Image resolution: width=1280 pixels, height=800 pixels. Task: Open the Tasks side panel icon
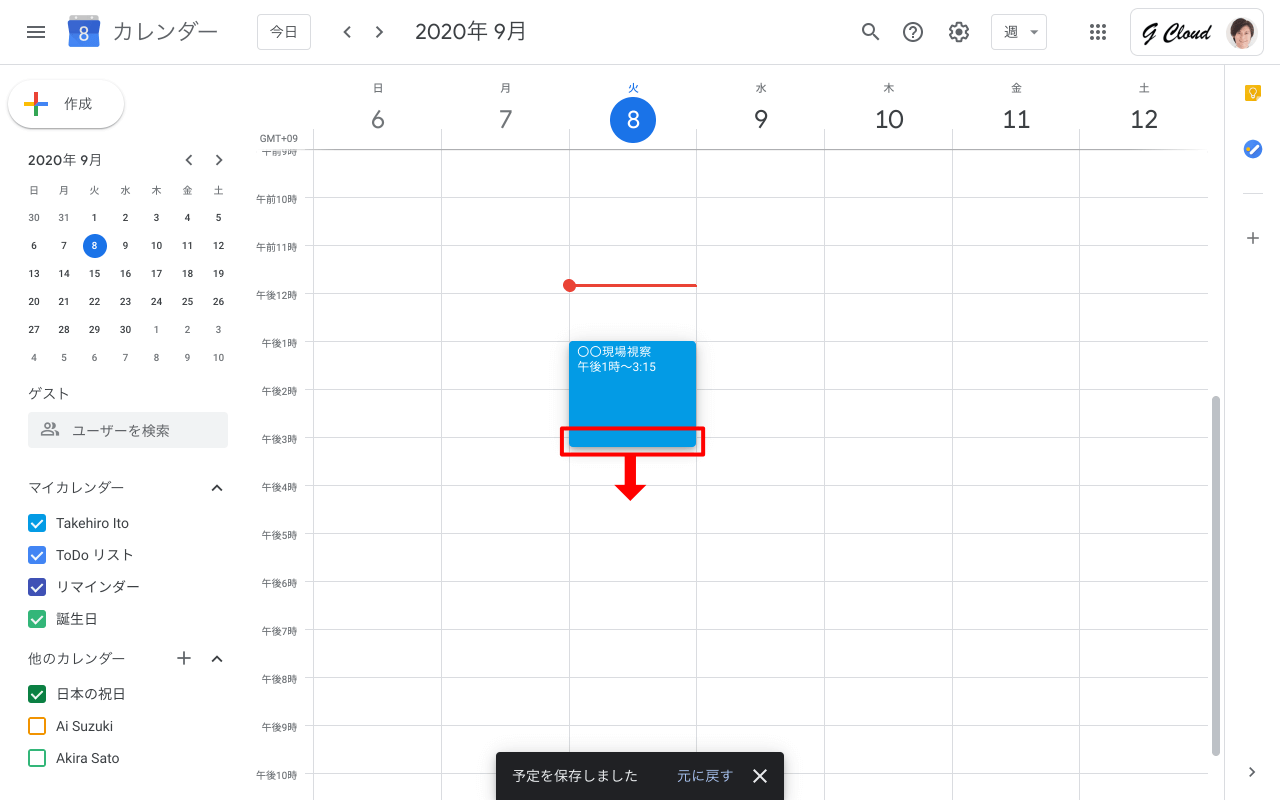coord(1252,149)
